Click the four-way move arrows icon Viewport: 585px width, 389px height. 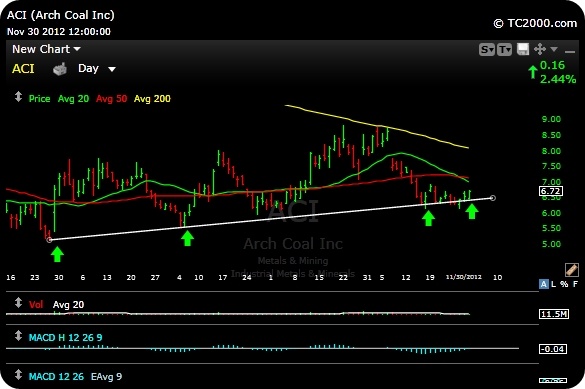click(x=540, y=49)
